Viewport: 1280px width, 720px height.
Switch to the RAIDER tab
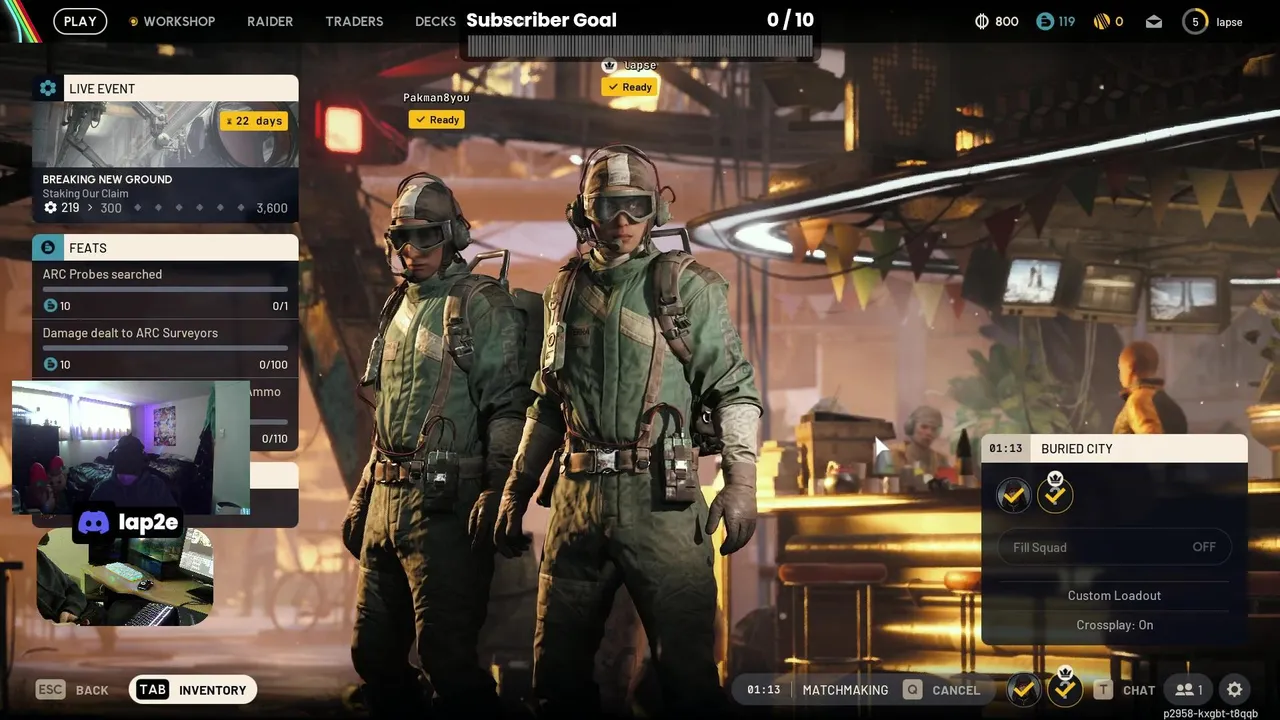coord(270,21)
